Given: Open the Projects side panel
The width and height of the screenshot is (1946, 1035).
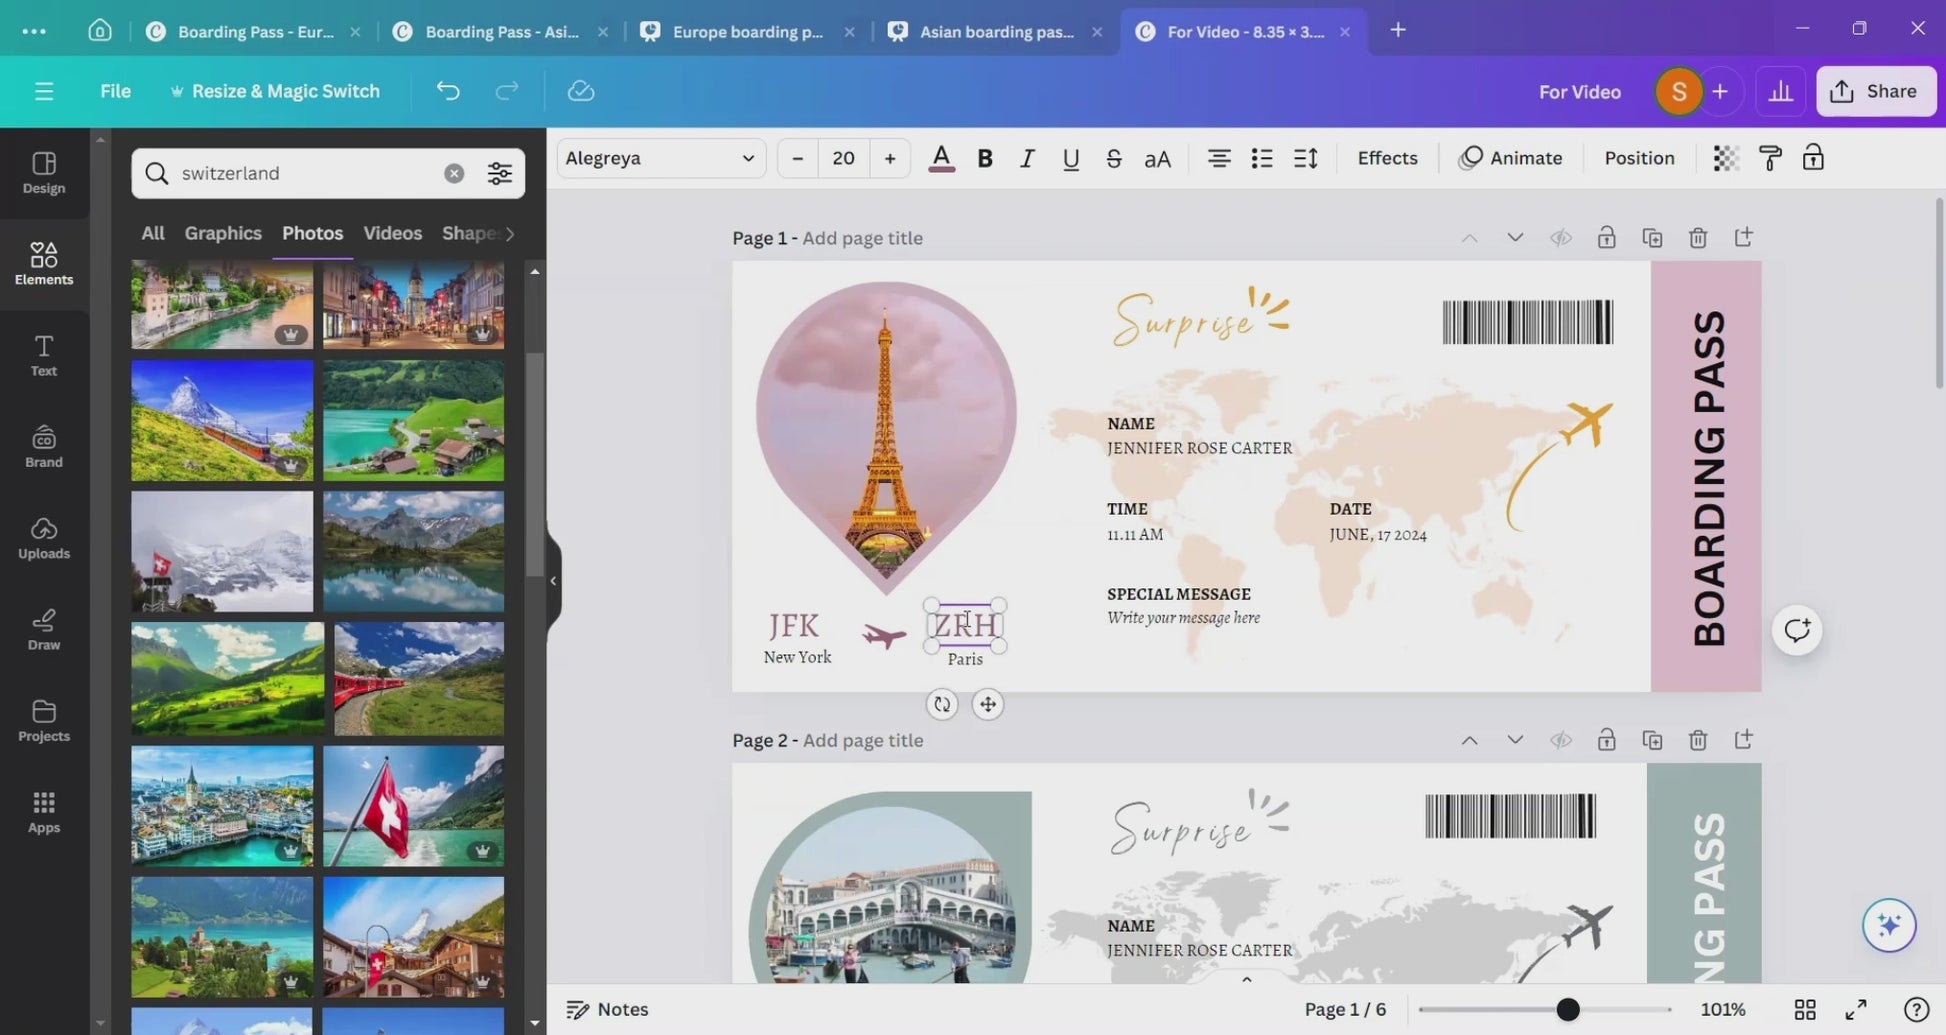Looking at the screenshot, I should point(44,721).
